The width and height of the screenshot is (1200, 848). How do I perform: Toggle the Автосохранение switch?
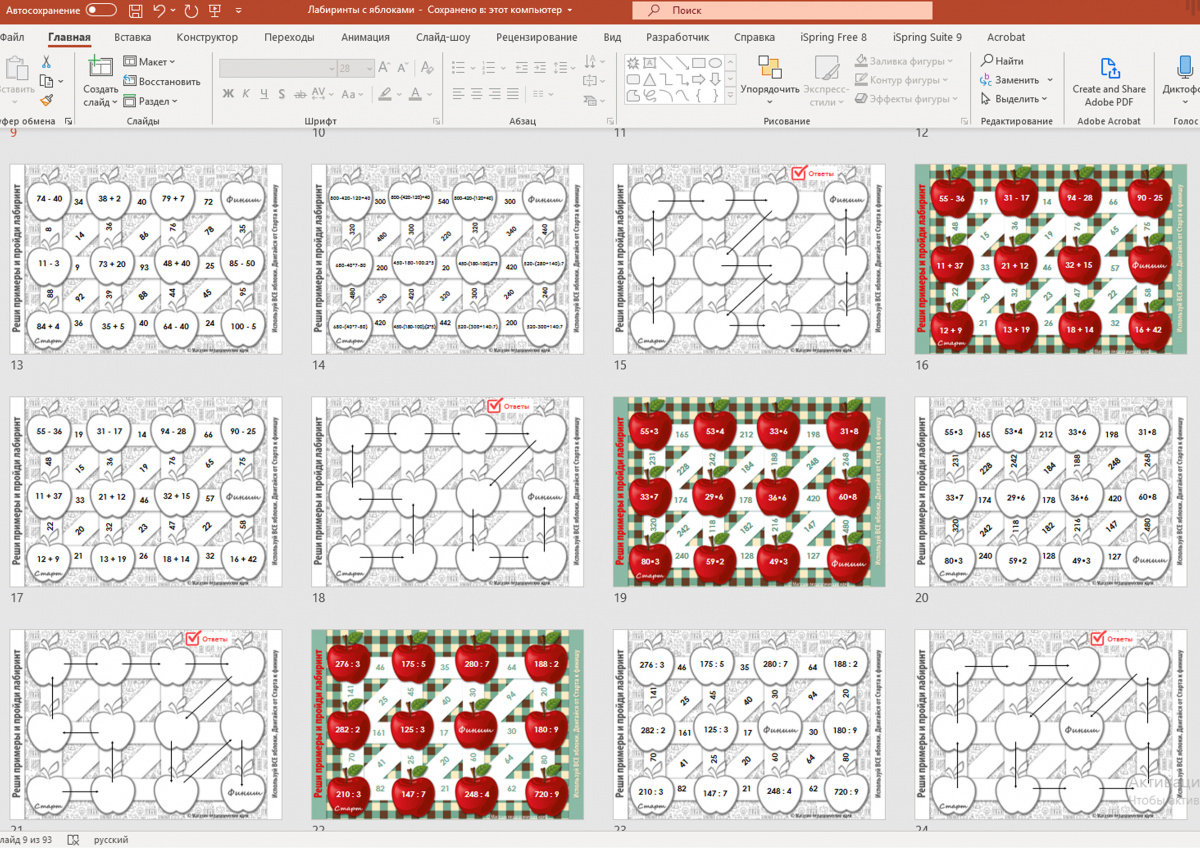pos(101,10)
